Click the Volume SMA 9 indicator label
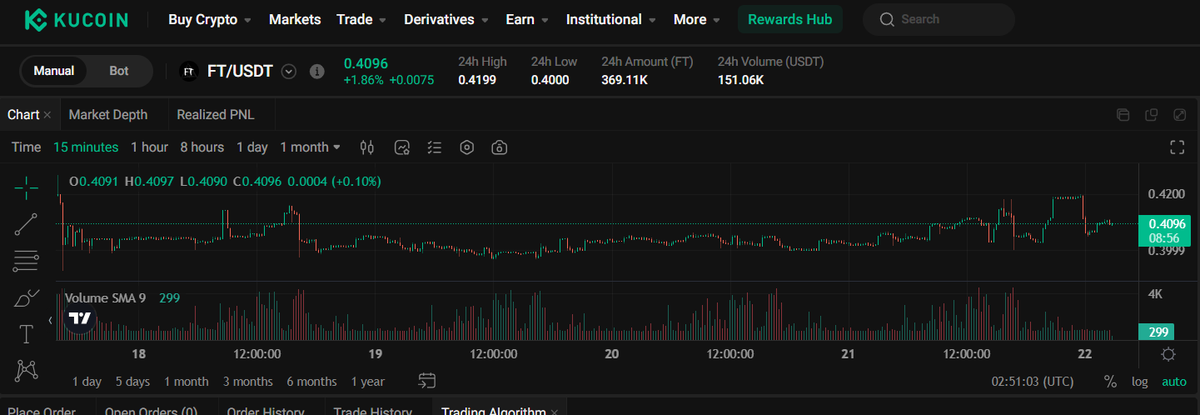Screen dimensions: 1200x415 (x=105, y=297)
